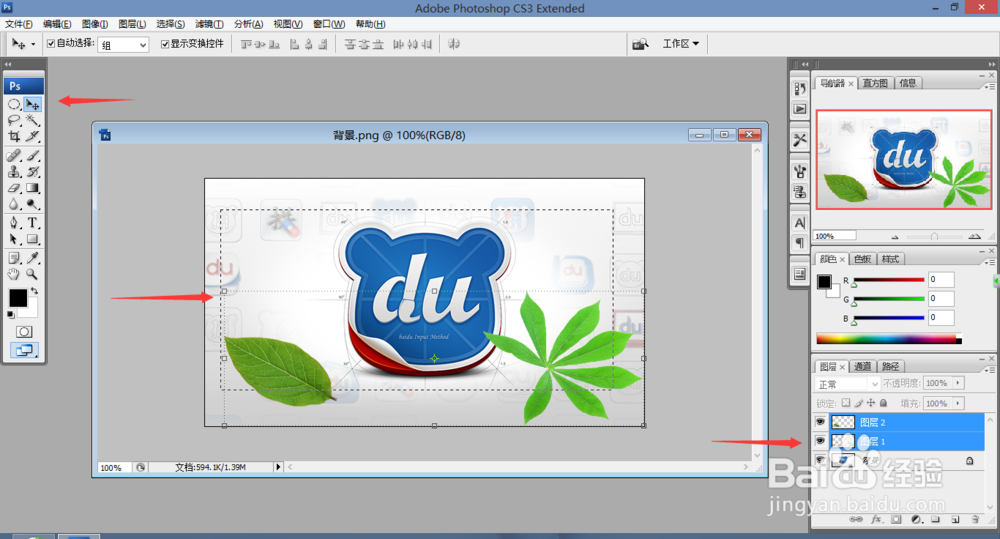Select the Brush tool
Image resolution: width=1000 pixels, height=539 pixels.
[x=33, y=155]
